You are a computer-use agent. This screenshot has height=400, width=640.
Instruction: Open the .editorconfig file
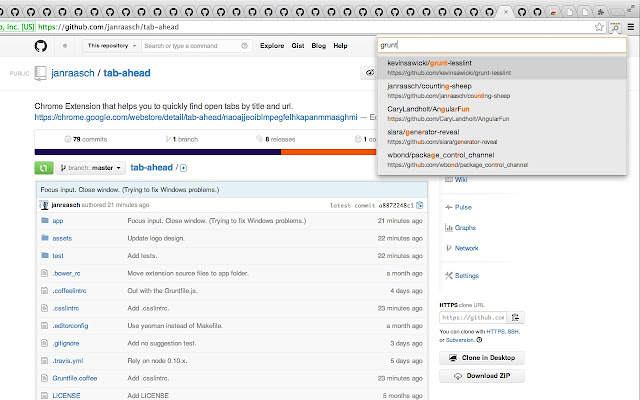(70, 326)
